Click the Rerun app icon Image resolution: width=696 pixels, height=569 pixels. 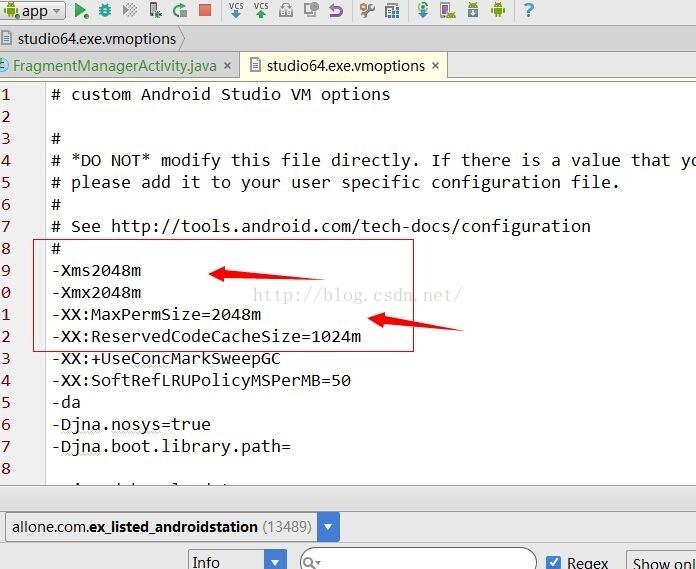[x=180, y=10]
